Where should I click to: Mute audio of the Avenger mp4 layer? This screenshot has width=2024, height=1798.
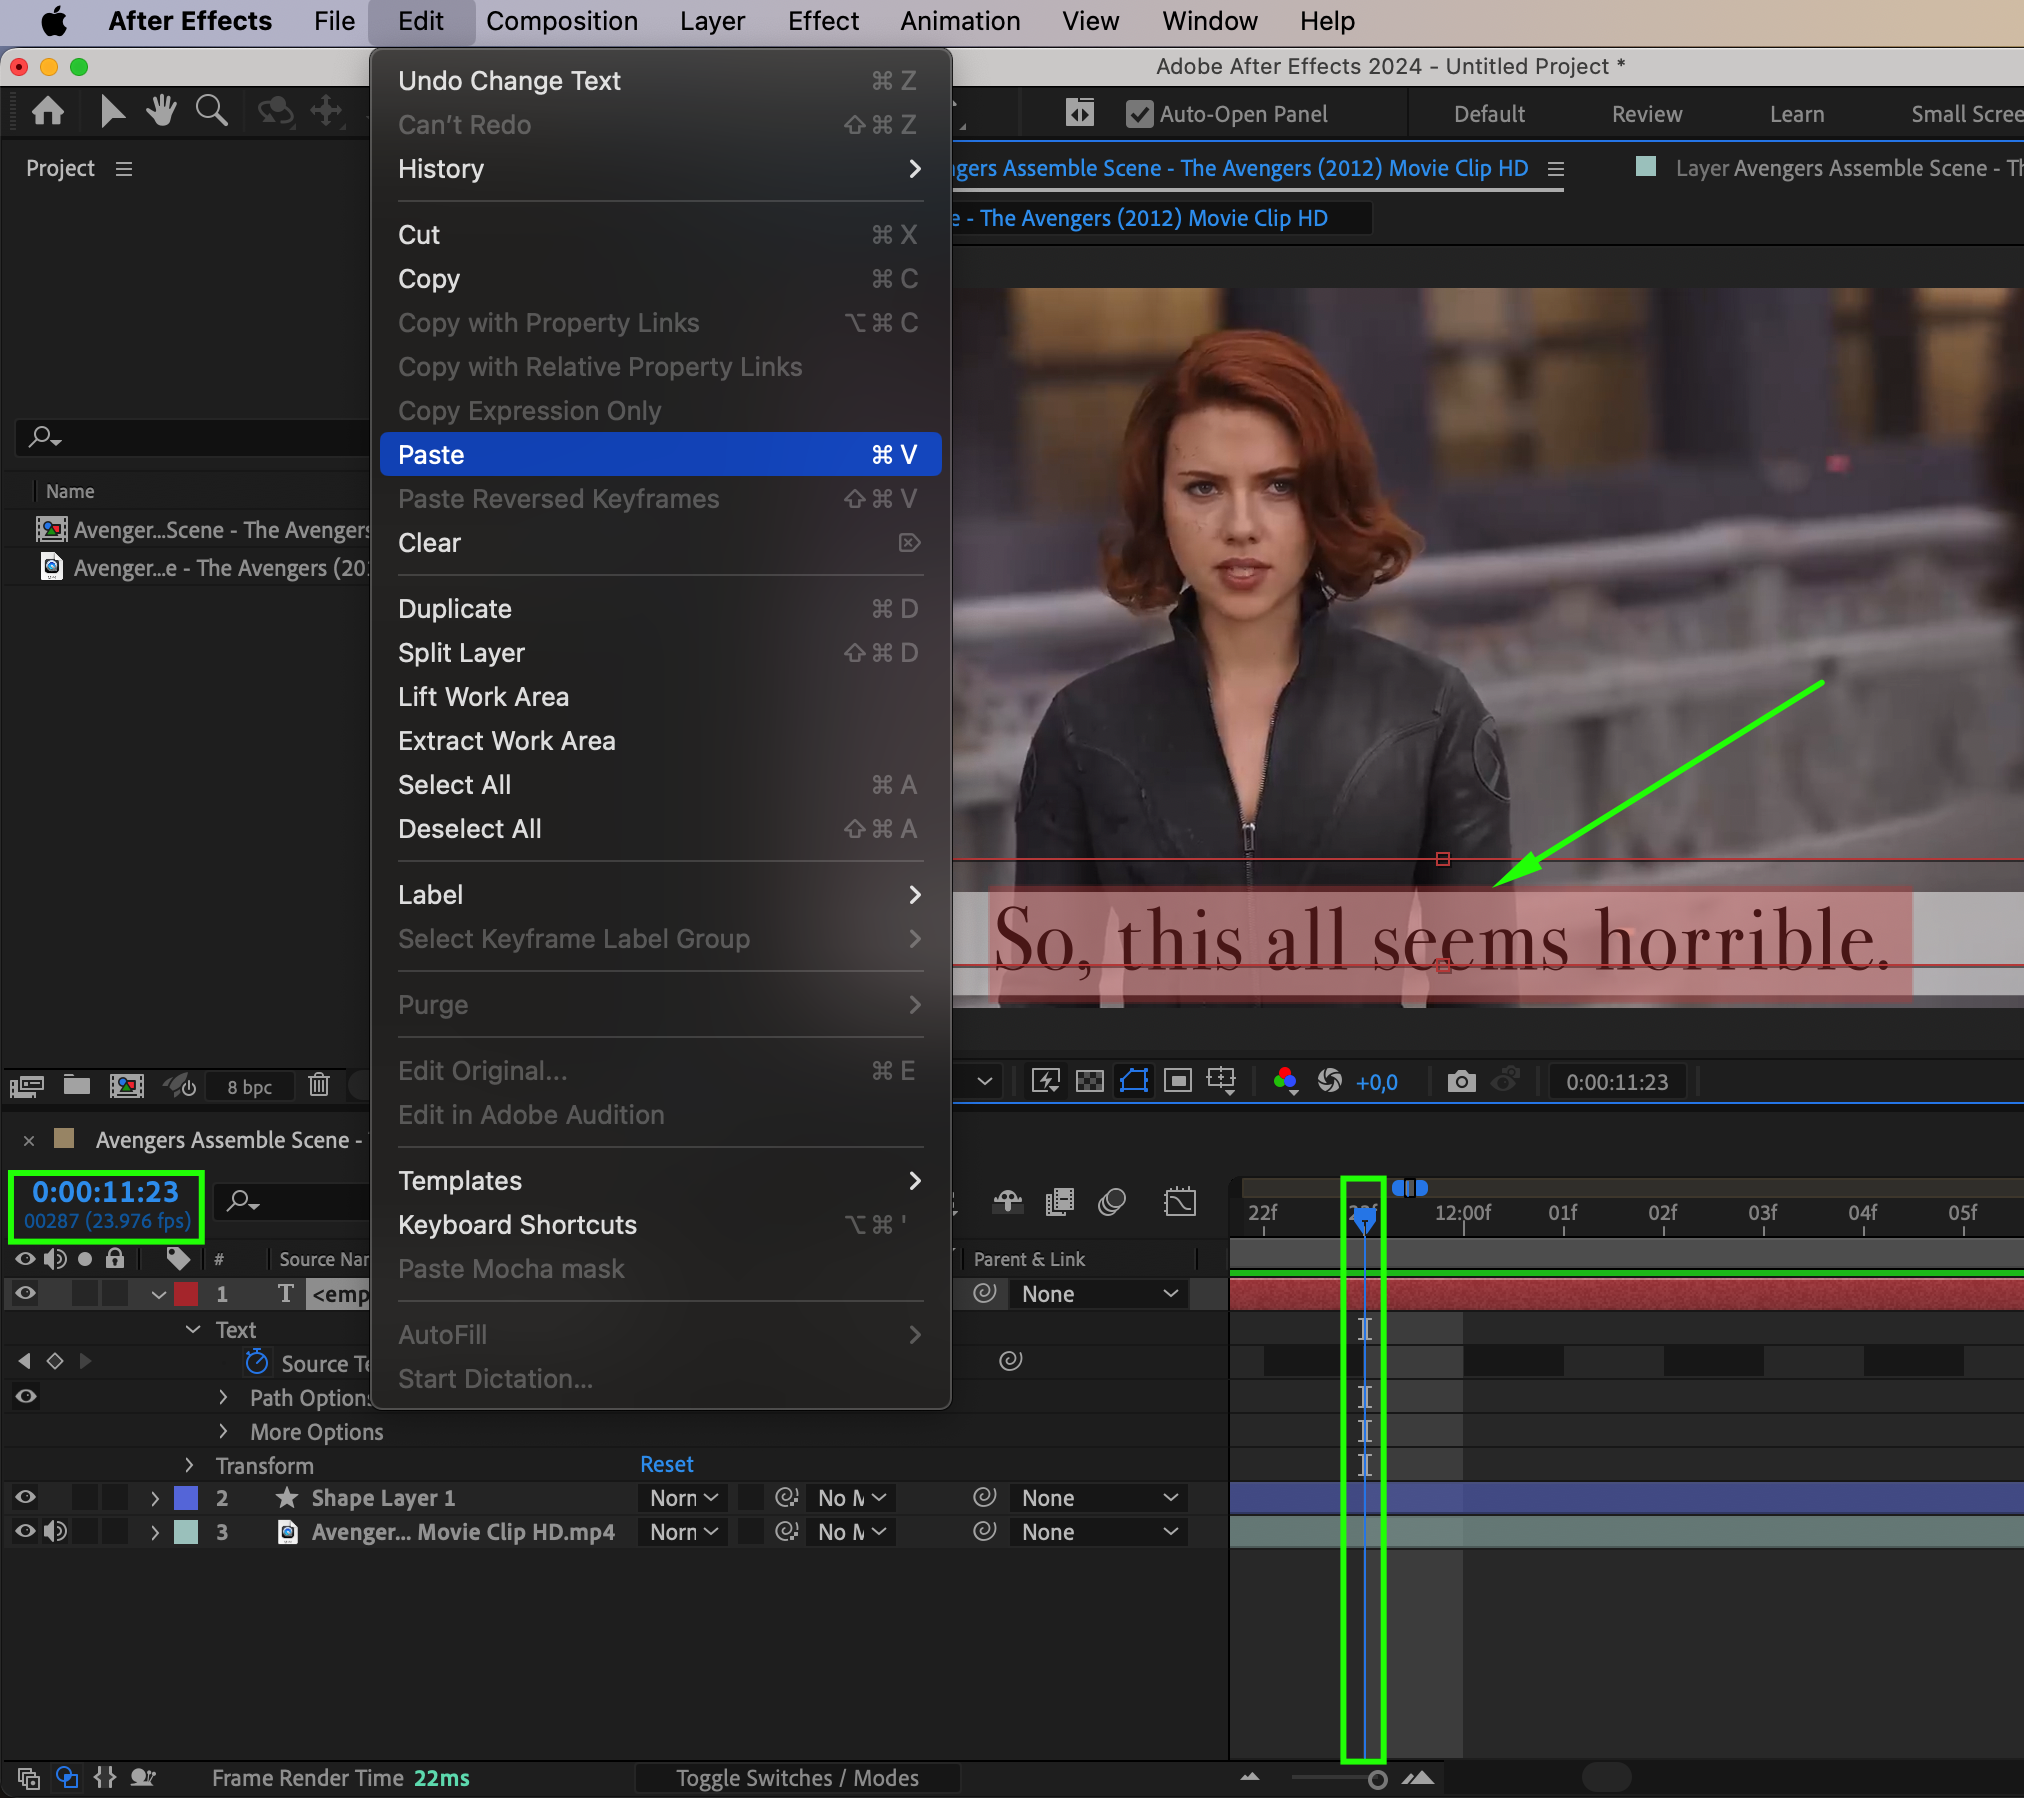pos(55,1531)
